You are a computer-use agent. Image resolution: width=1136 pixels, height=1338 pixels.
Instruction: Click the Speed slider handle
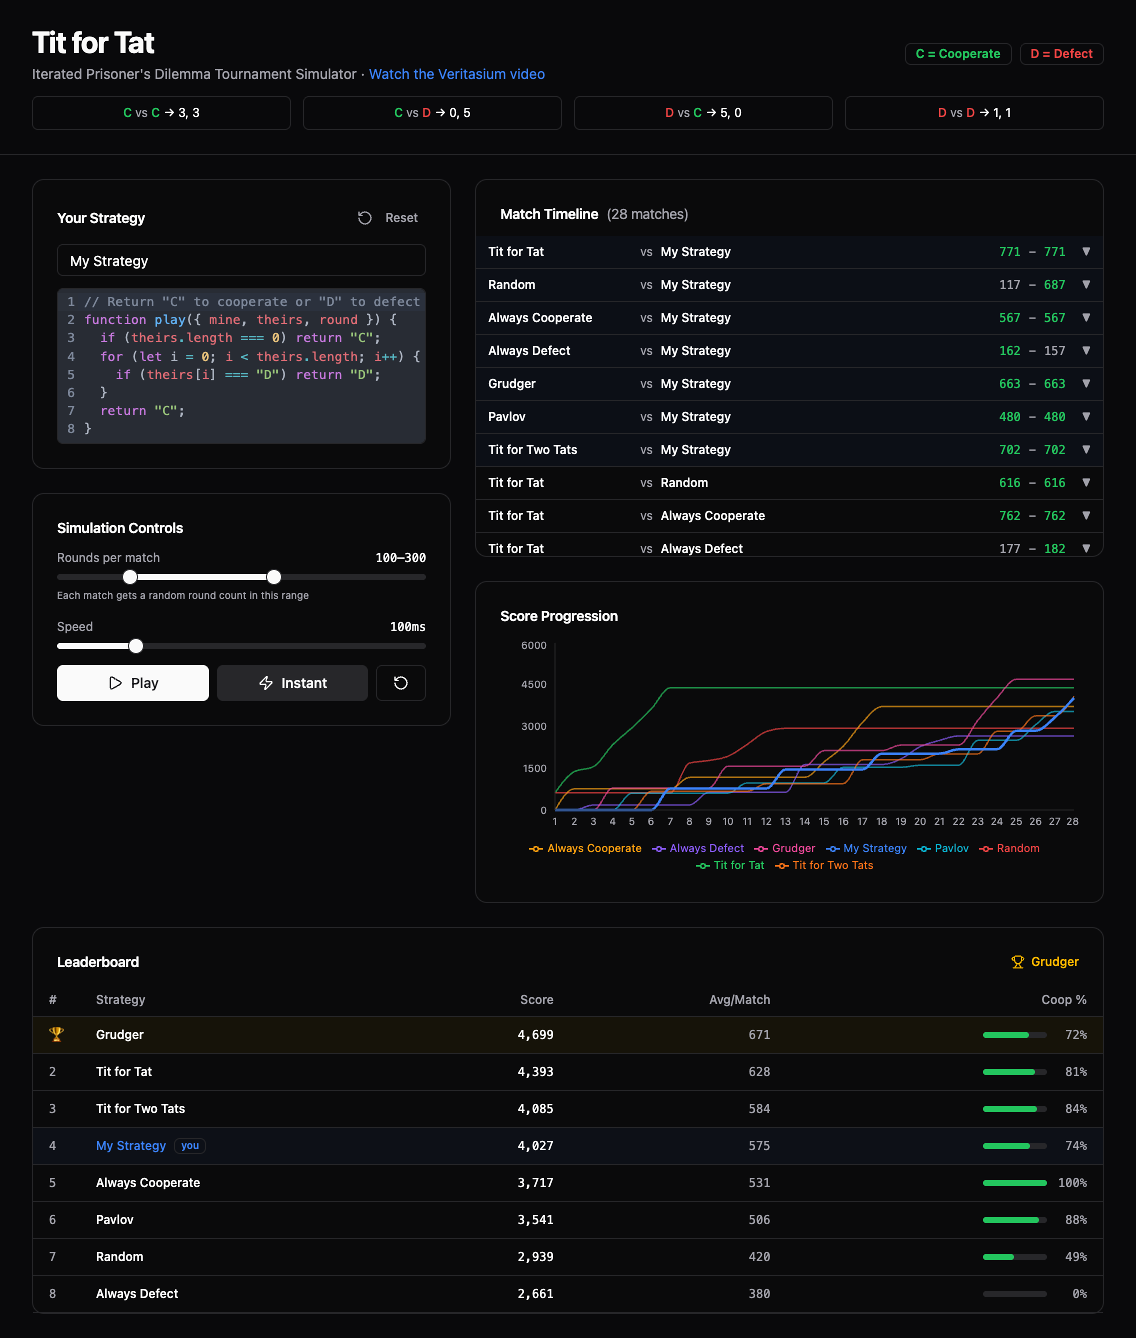pyautogui.click(x=136, y=646)
